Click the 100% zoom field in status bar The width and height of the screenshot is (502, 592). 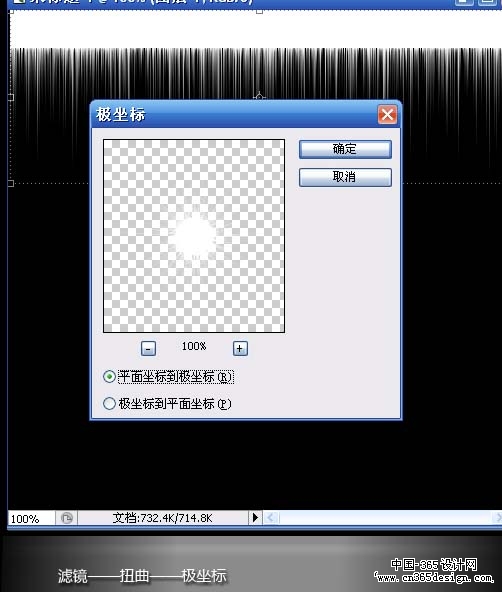coord(32,518)
